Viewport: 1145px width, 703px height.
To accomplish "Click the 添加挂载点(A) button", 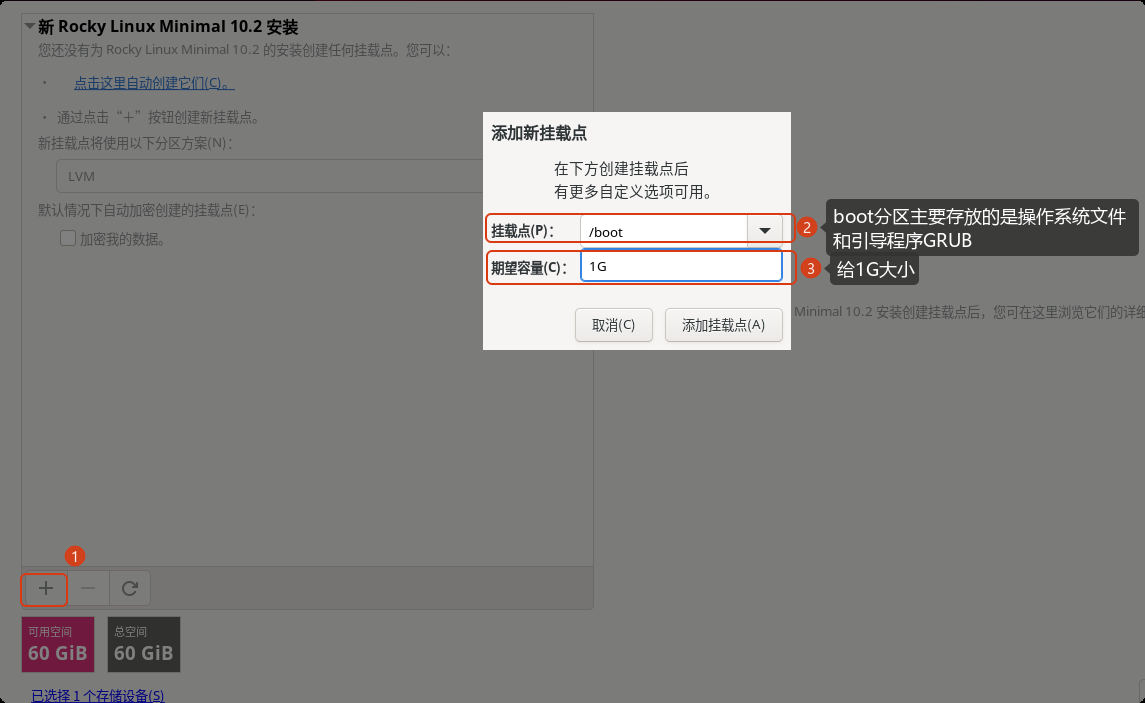I will tap(724, 325).
